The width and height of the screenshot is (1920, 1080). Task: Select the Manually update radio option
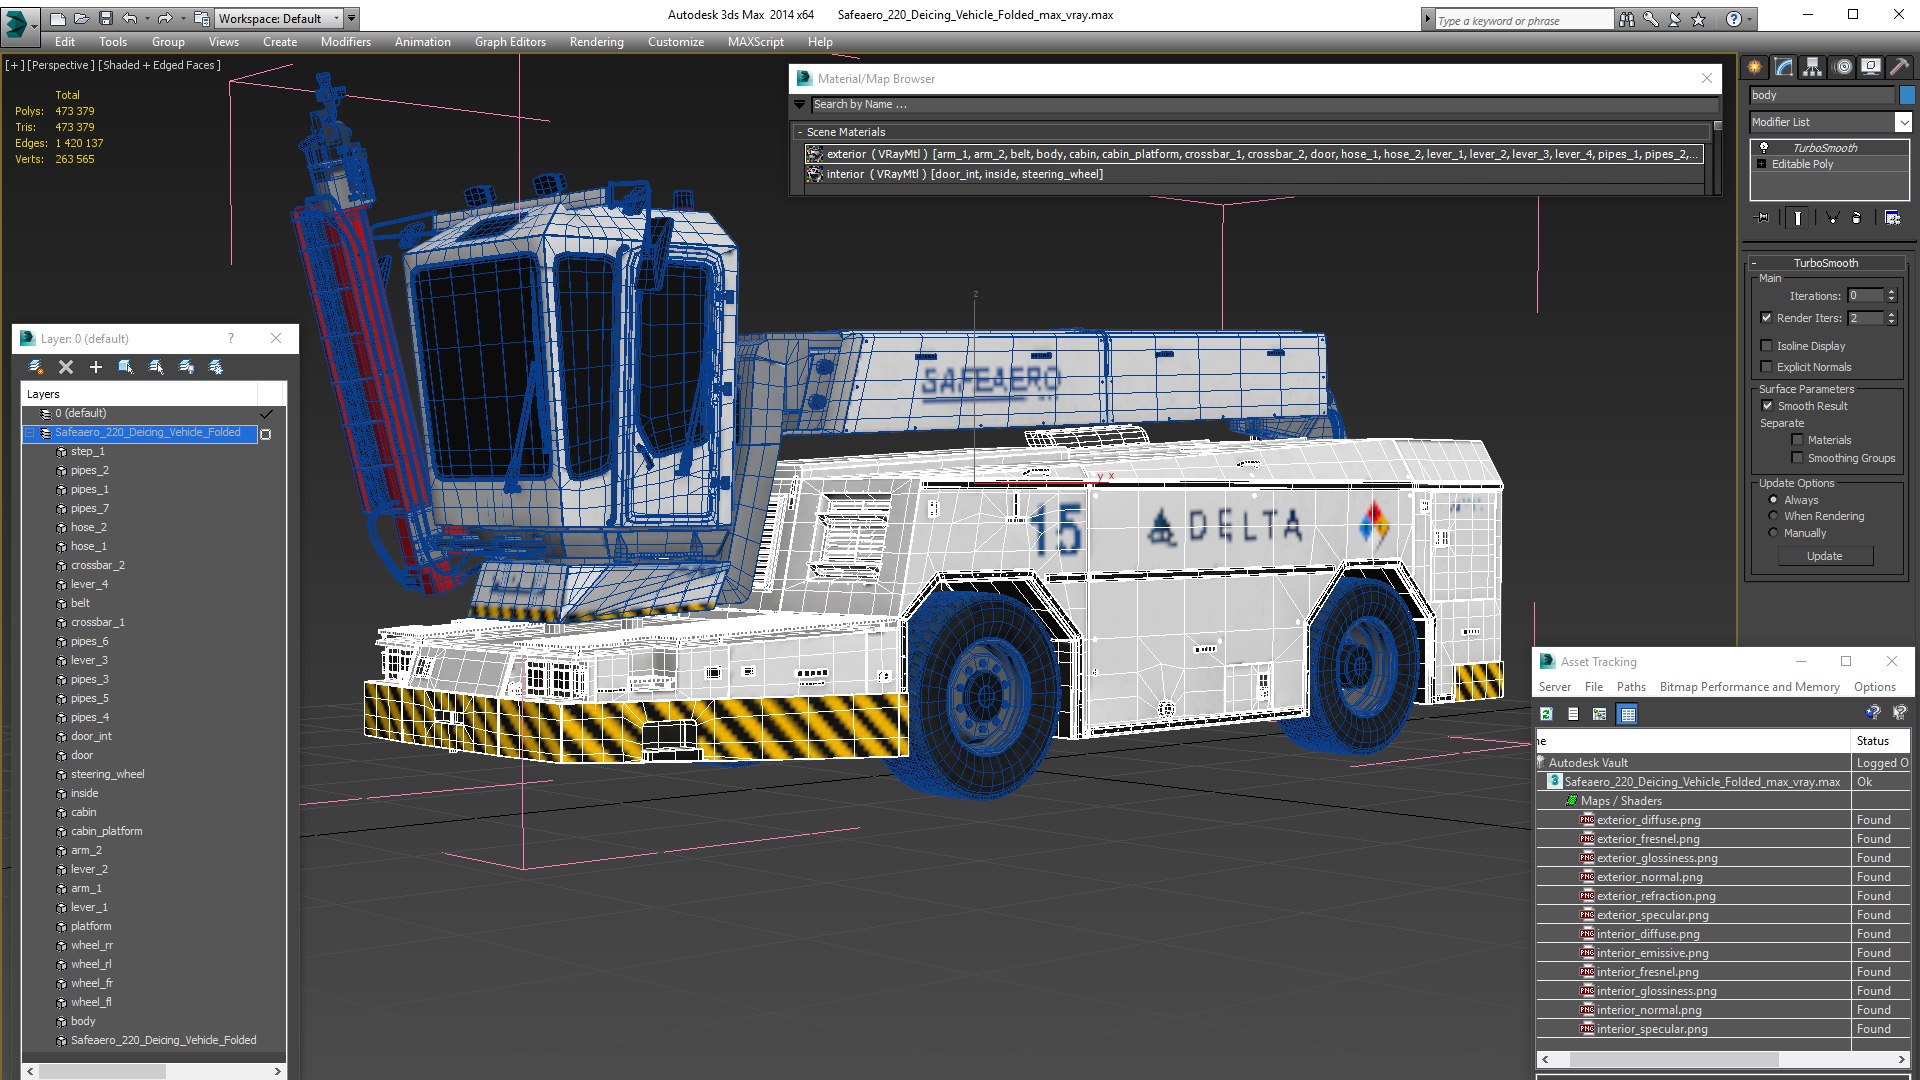(1774, 533)
